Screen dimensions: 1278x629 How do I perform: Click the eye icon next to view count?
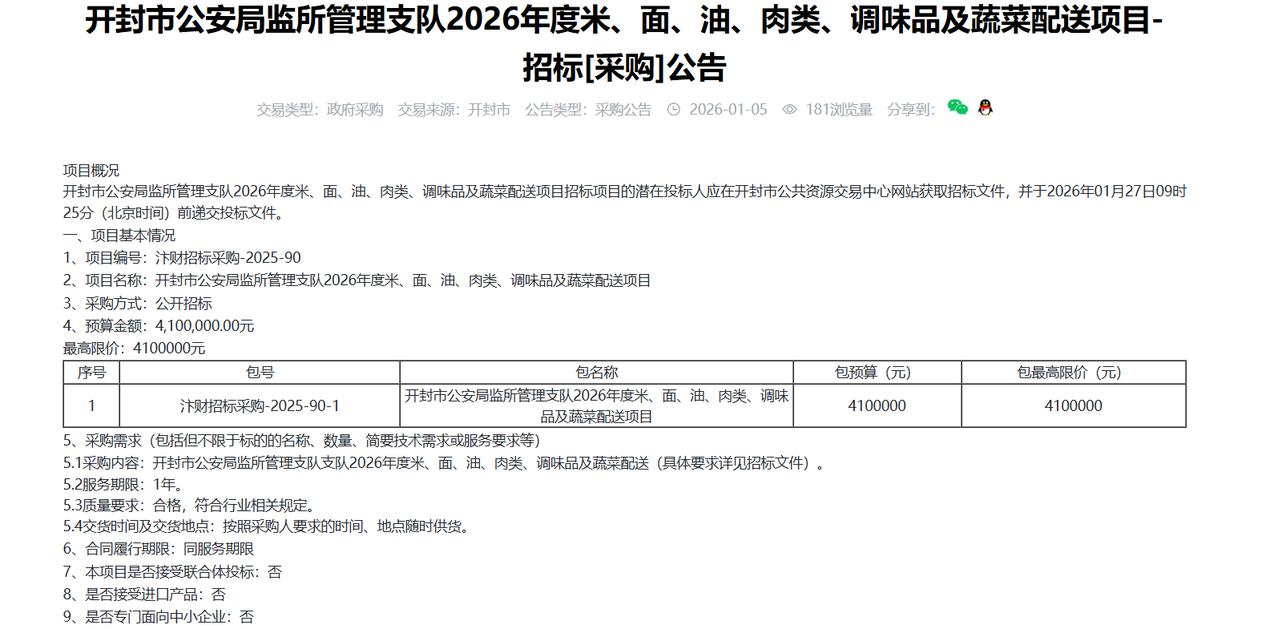(x=790, y=110)
